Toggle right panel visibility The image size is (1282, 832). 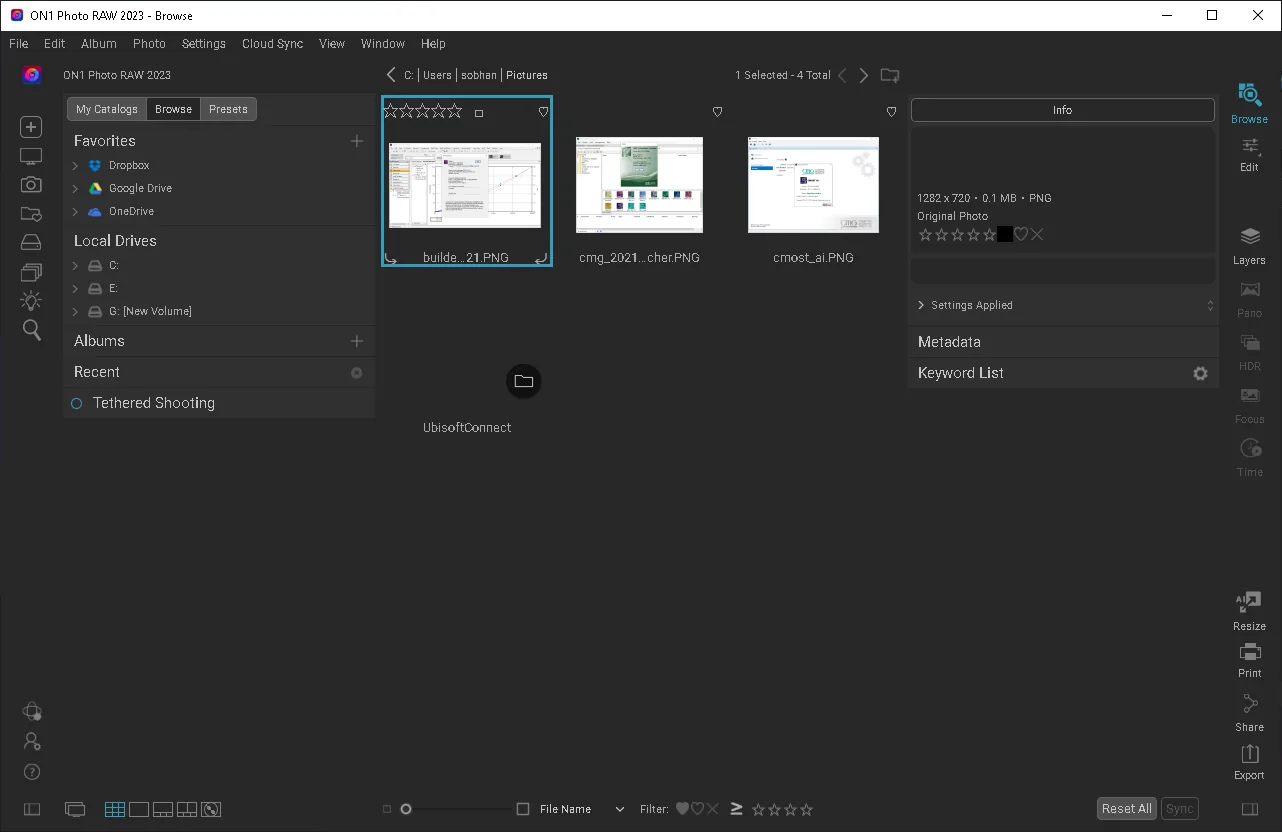coord(1249,809)
